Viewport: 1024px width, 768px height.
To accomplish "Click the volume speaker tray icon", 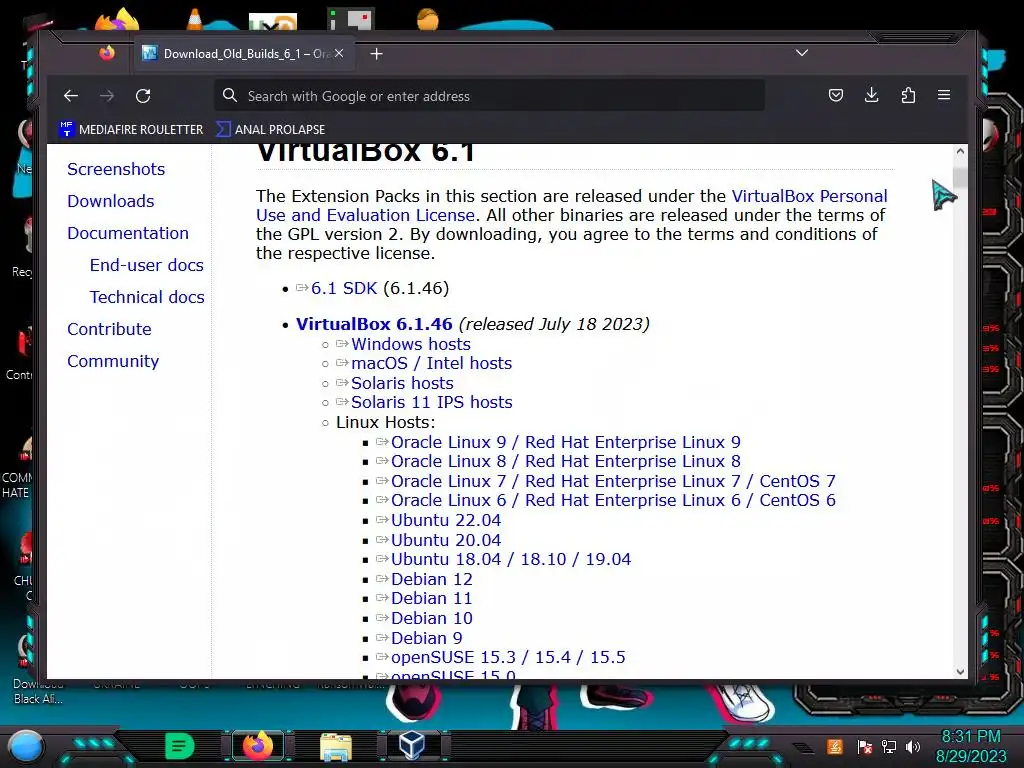I will click(x=913, y=746).
